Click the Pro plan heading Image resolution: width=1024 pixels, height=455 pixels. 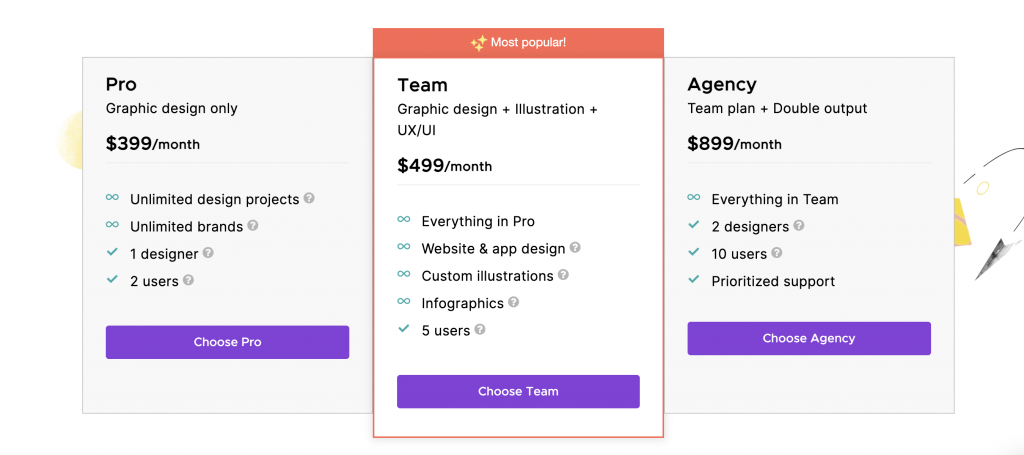pyautogui.click(x=121, y=85)
